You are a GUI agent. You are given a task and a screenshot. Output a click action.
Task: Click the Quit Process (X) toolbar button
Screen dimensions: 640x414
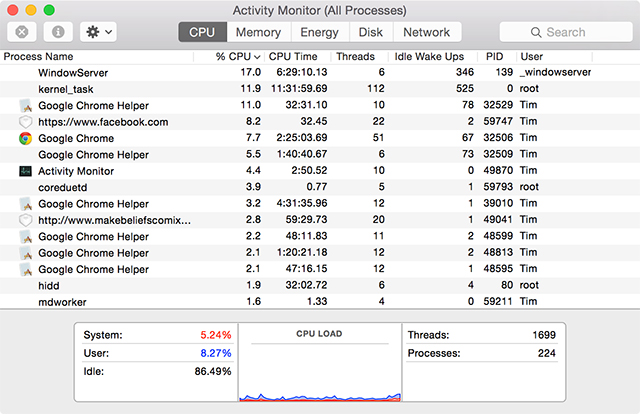point(22,32)
